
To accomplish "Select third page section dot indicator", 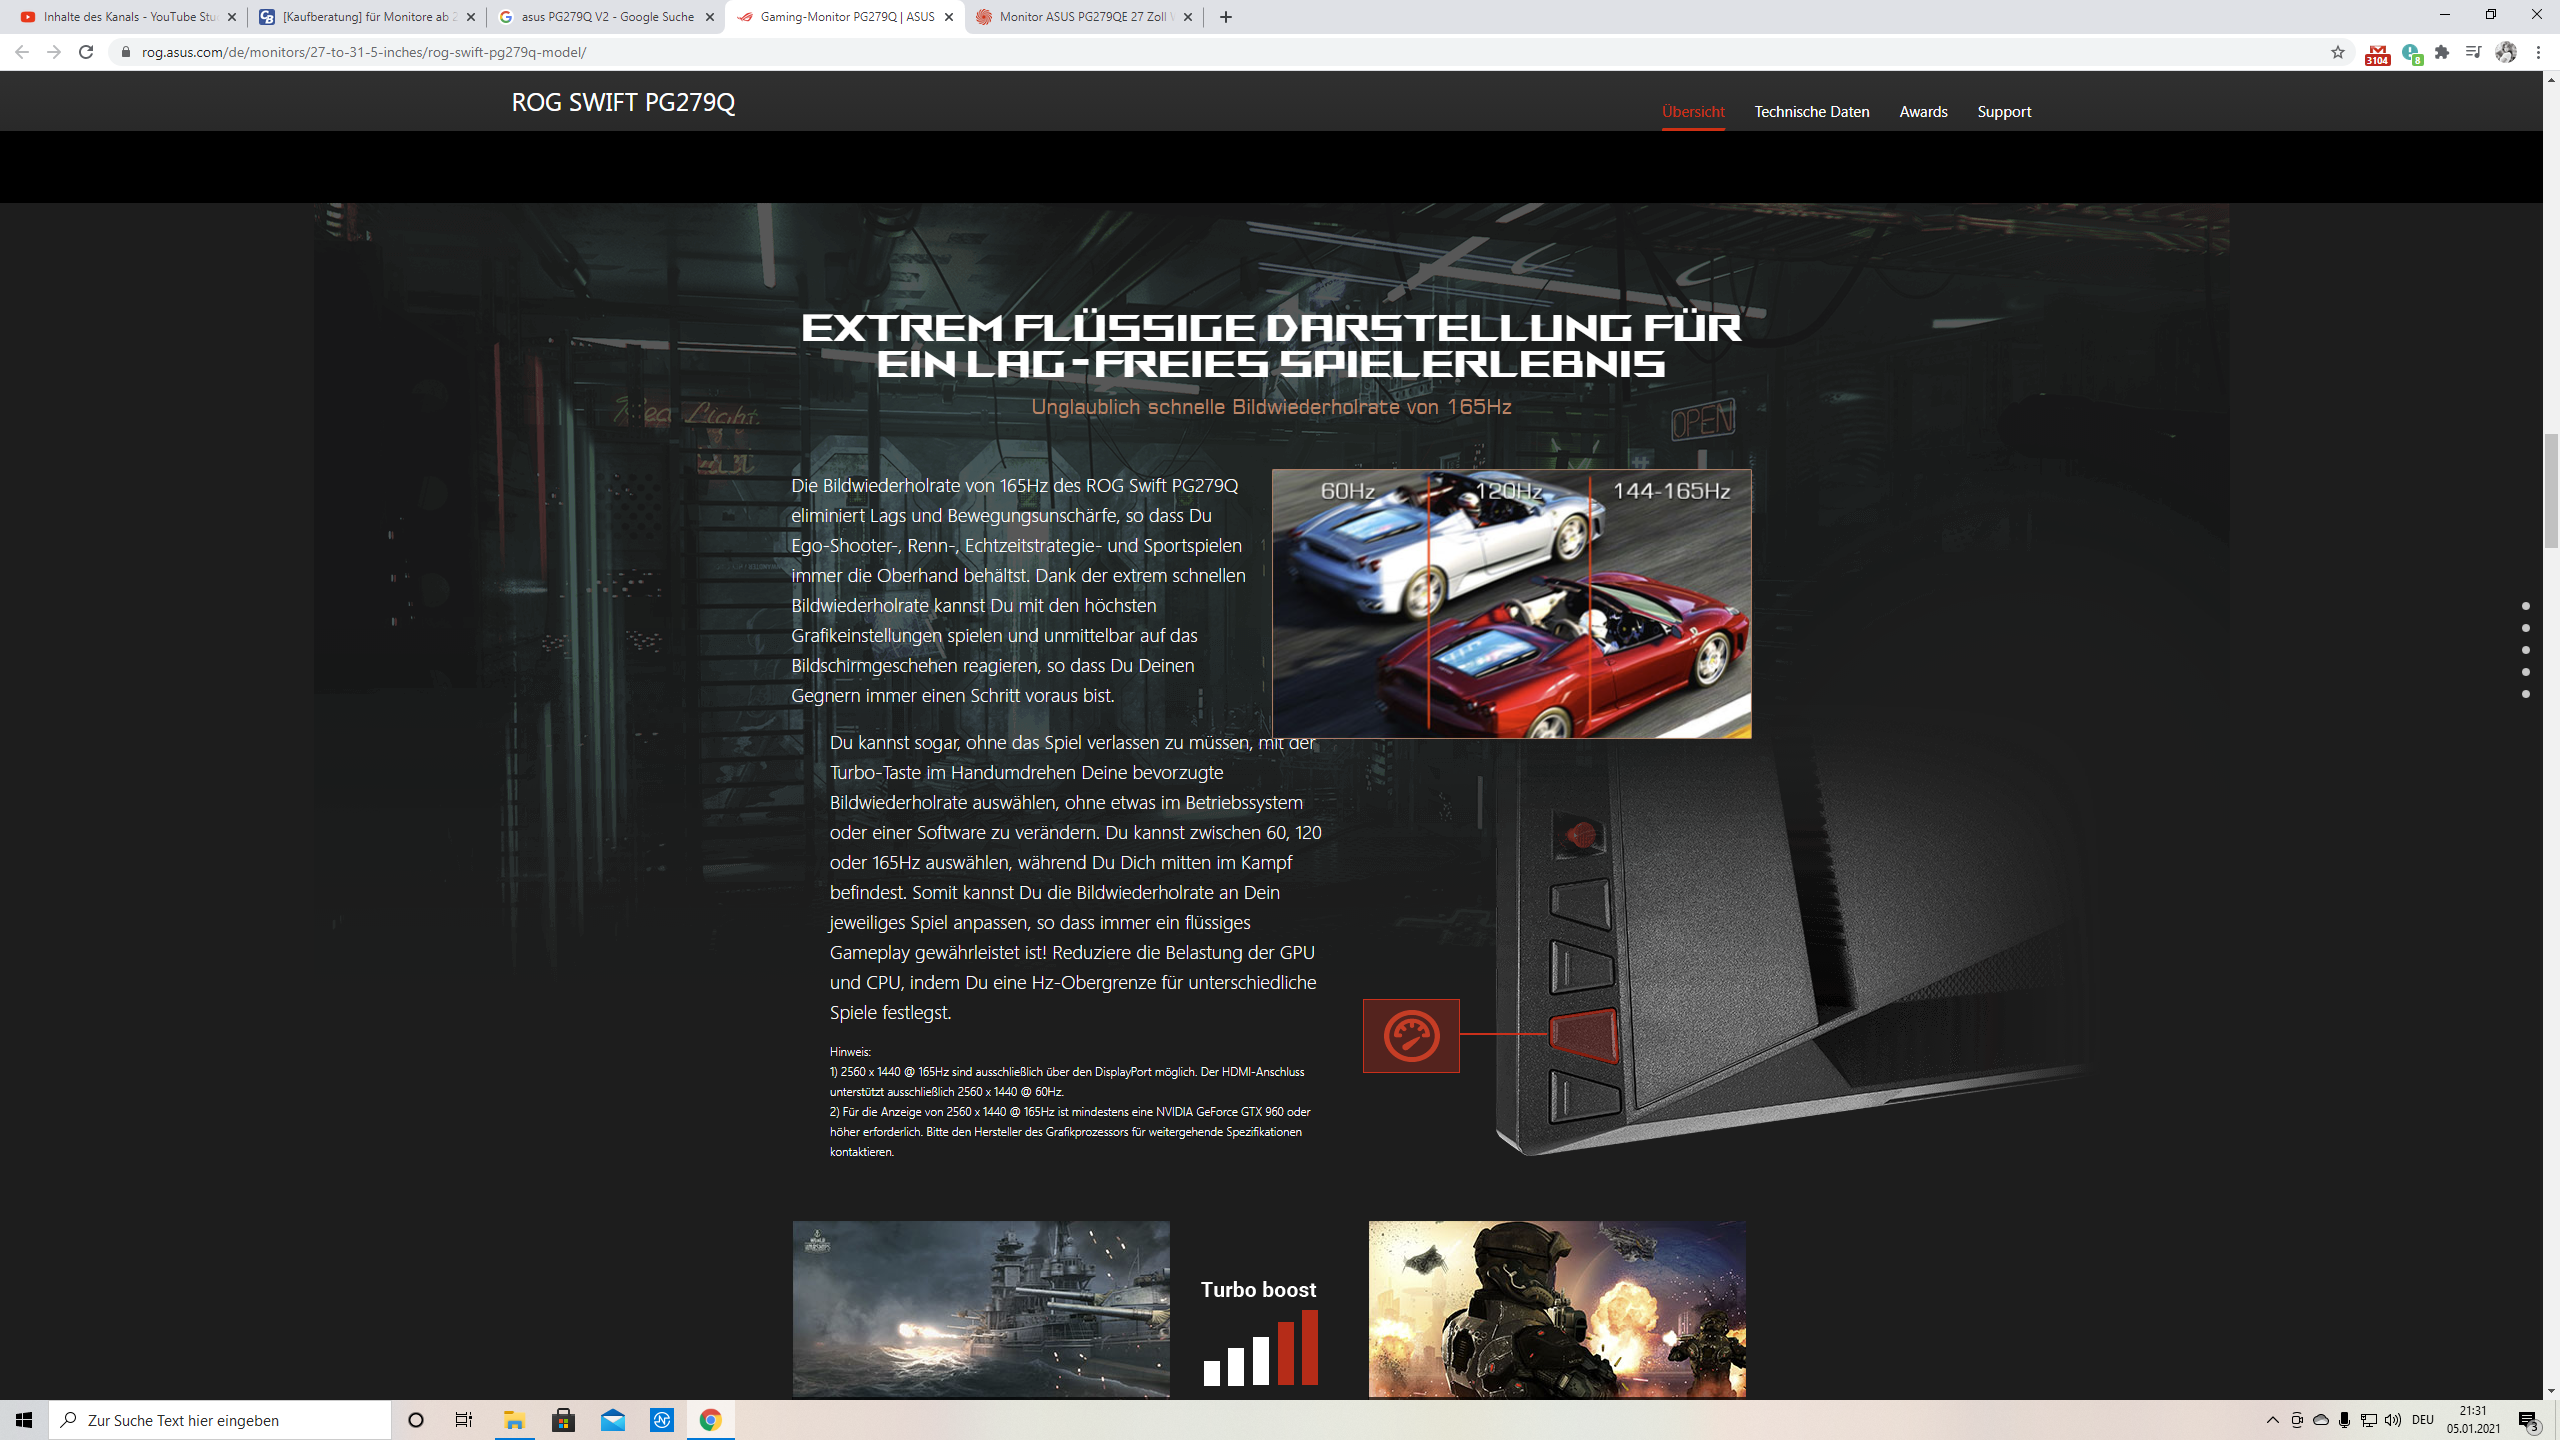I will [2526, 650].
